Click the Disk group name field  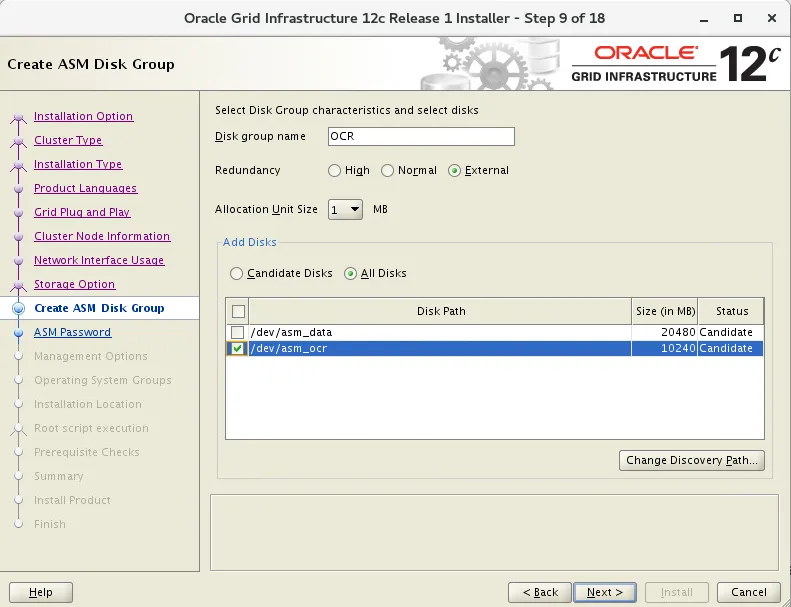coord(421,136)
